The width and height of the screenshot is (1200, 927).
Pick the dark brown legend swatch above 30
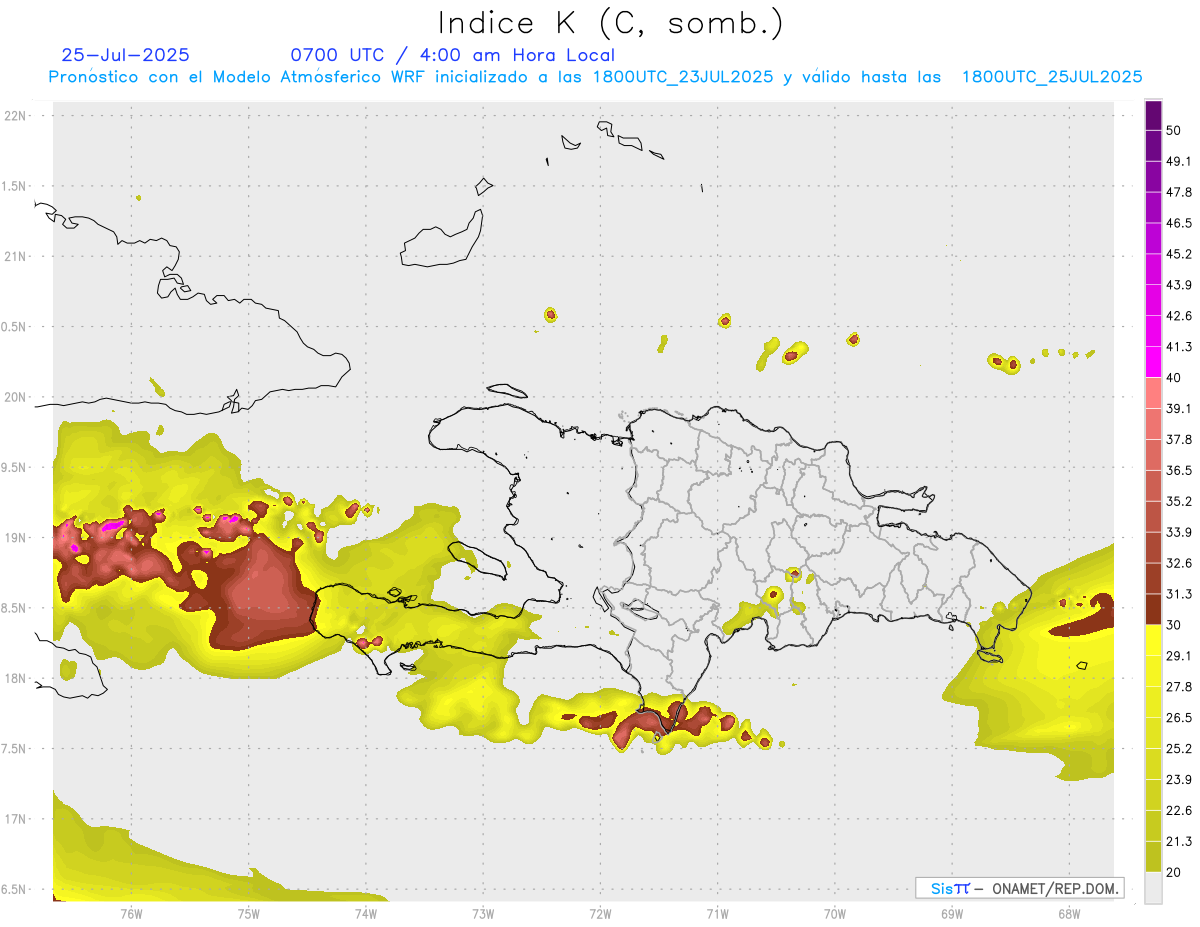pos(1153,610)
